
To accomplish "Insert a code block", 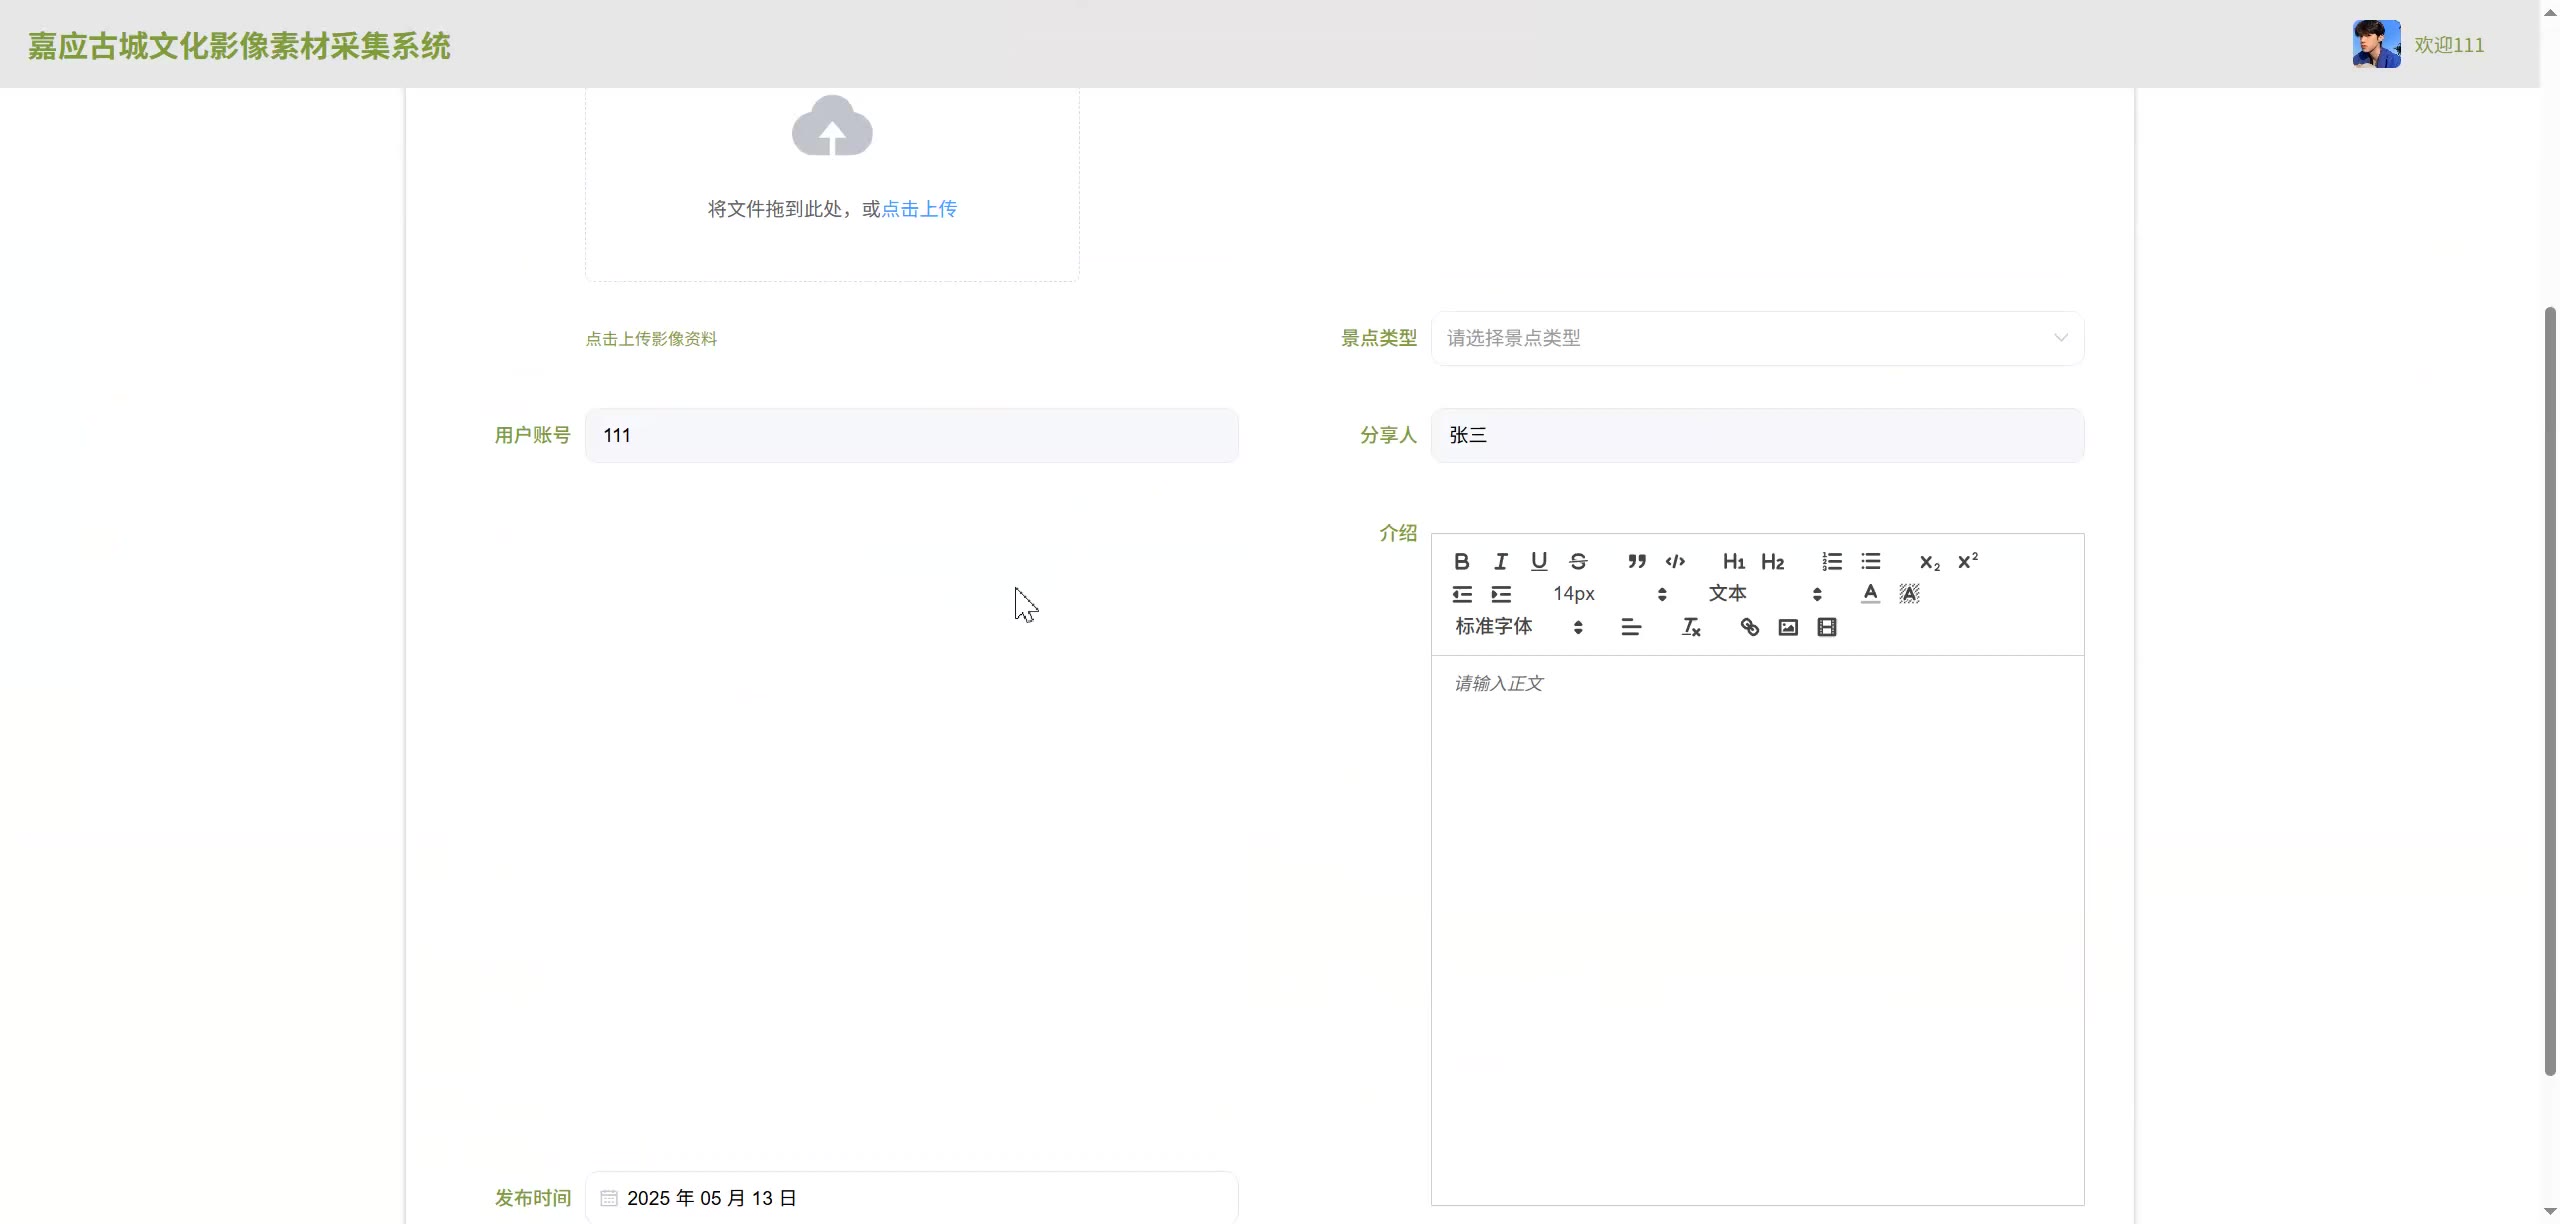I will point(1675,561).
